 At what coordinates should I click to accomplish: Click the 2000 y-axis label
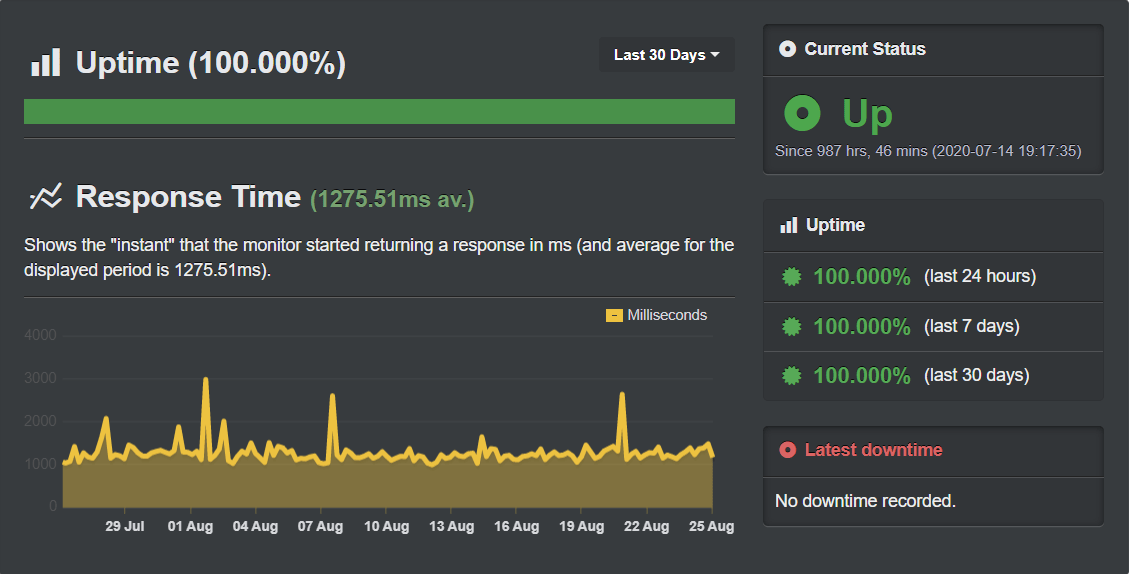click(x=40, y=421)
